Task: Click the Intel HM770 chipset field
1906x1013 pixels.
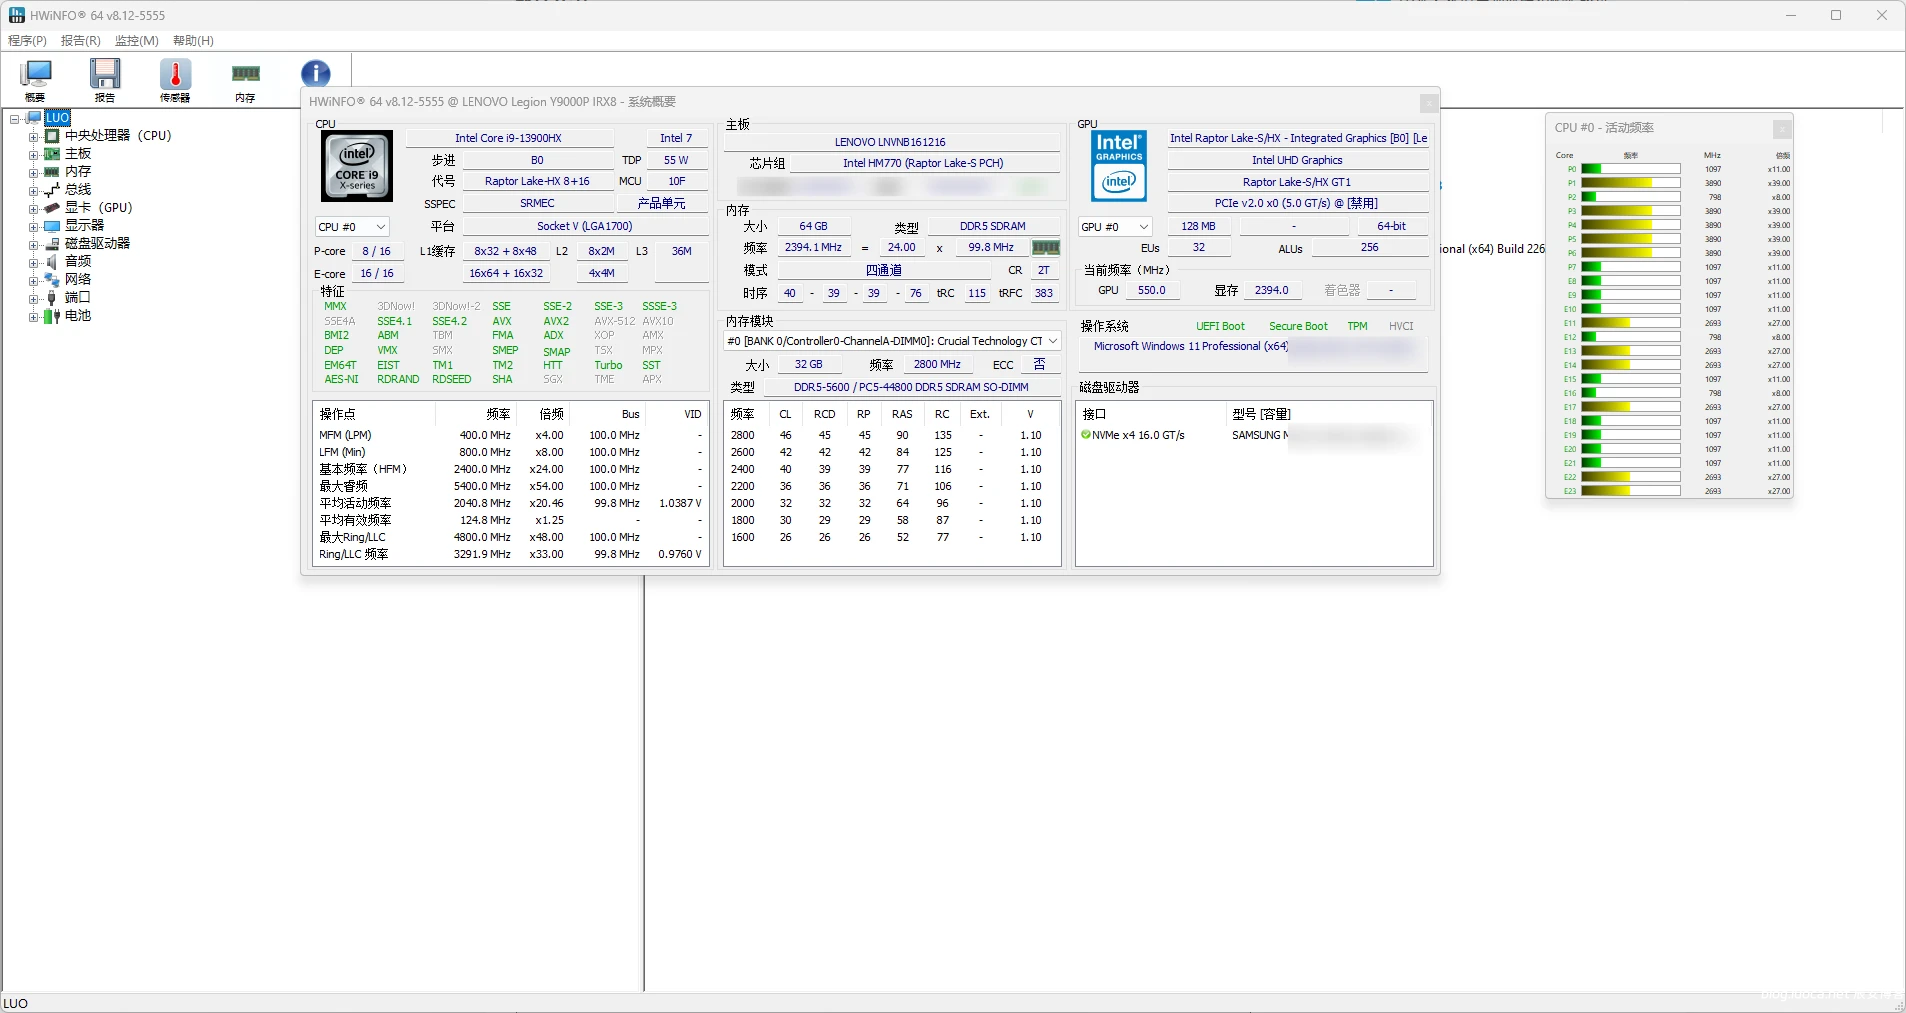Action: (923, 163)
